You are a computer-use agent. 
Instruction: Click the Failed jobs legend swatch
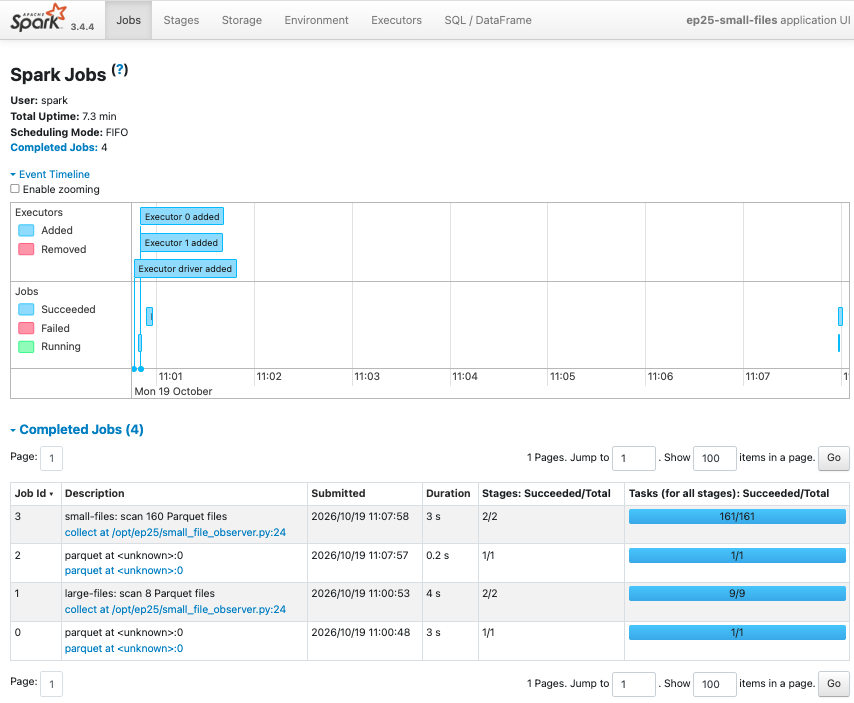pos(26,328)
